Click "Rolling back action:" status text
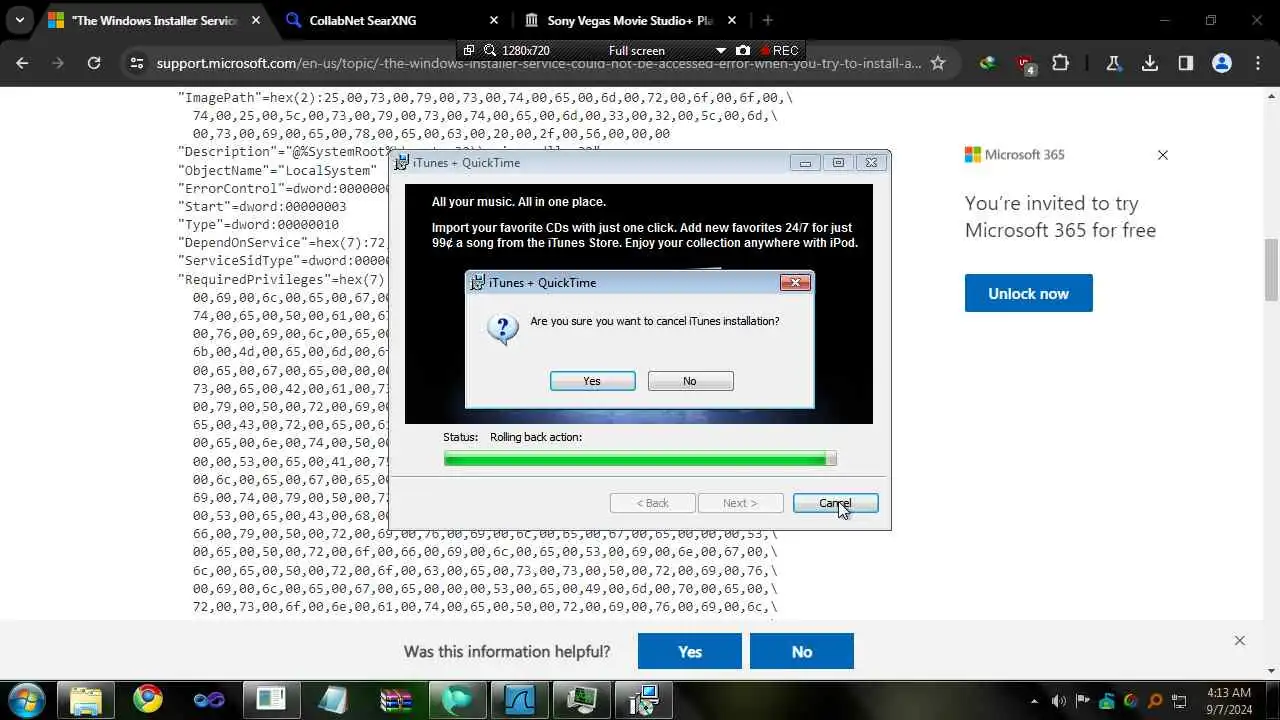The width and height of the screenshot is (1280, 720). tap(536, 437)
